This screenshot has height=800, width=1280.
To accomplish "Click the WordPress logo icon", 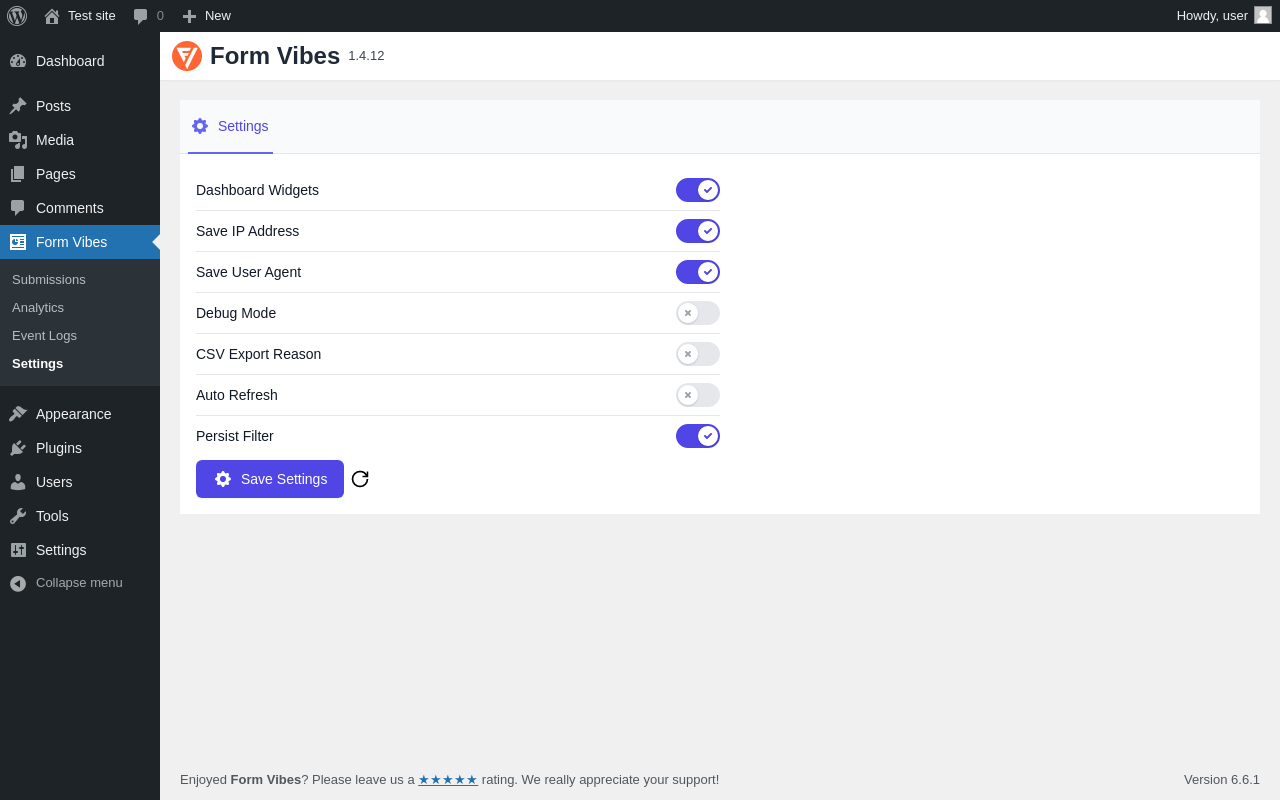I will [17, 16].
